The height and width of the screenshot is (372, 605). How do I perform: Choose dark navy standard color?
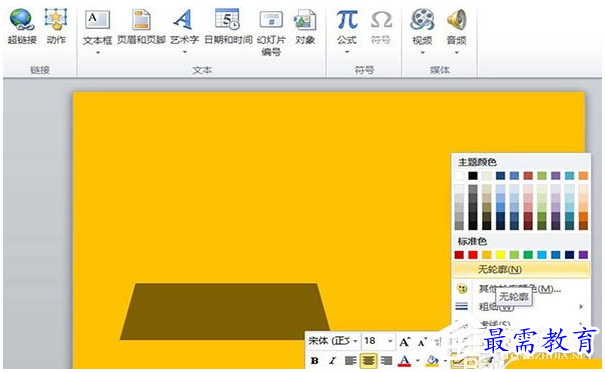pyautogui.click(x=570, y=255)
